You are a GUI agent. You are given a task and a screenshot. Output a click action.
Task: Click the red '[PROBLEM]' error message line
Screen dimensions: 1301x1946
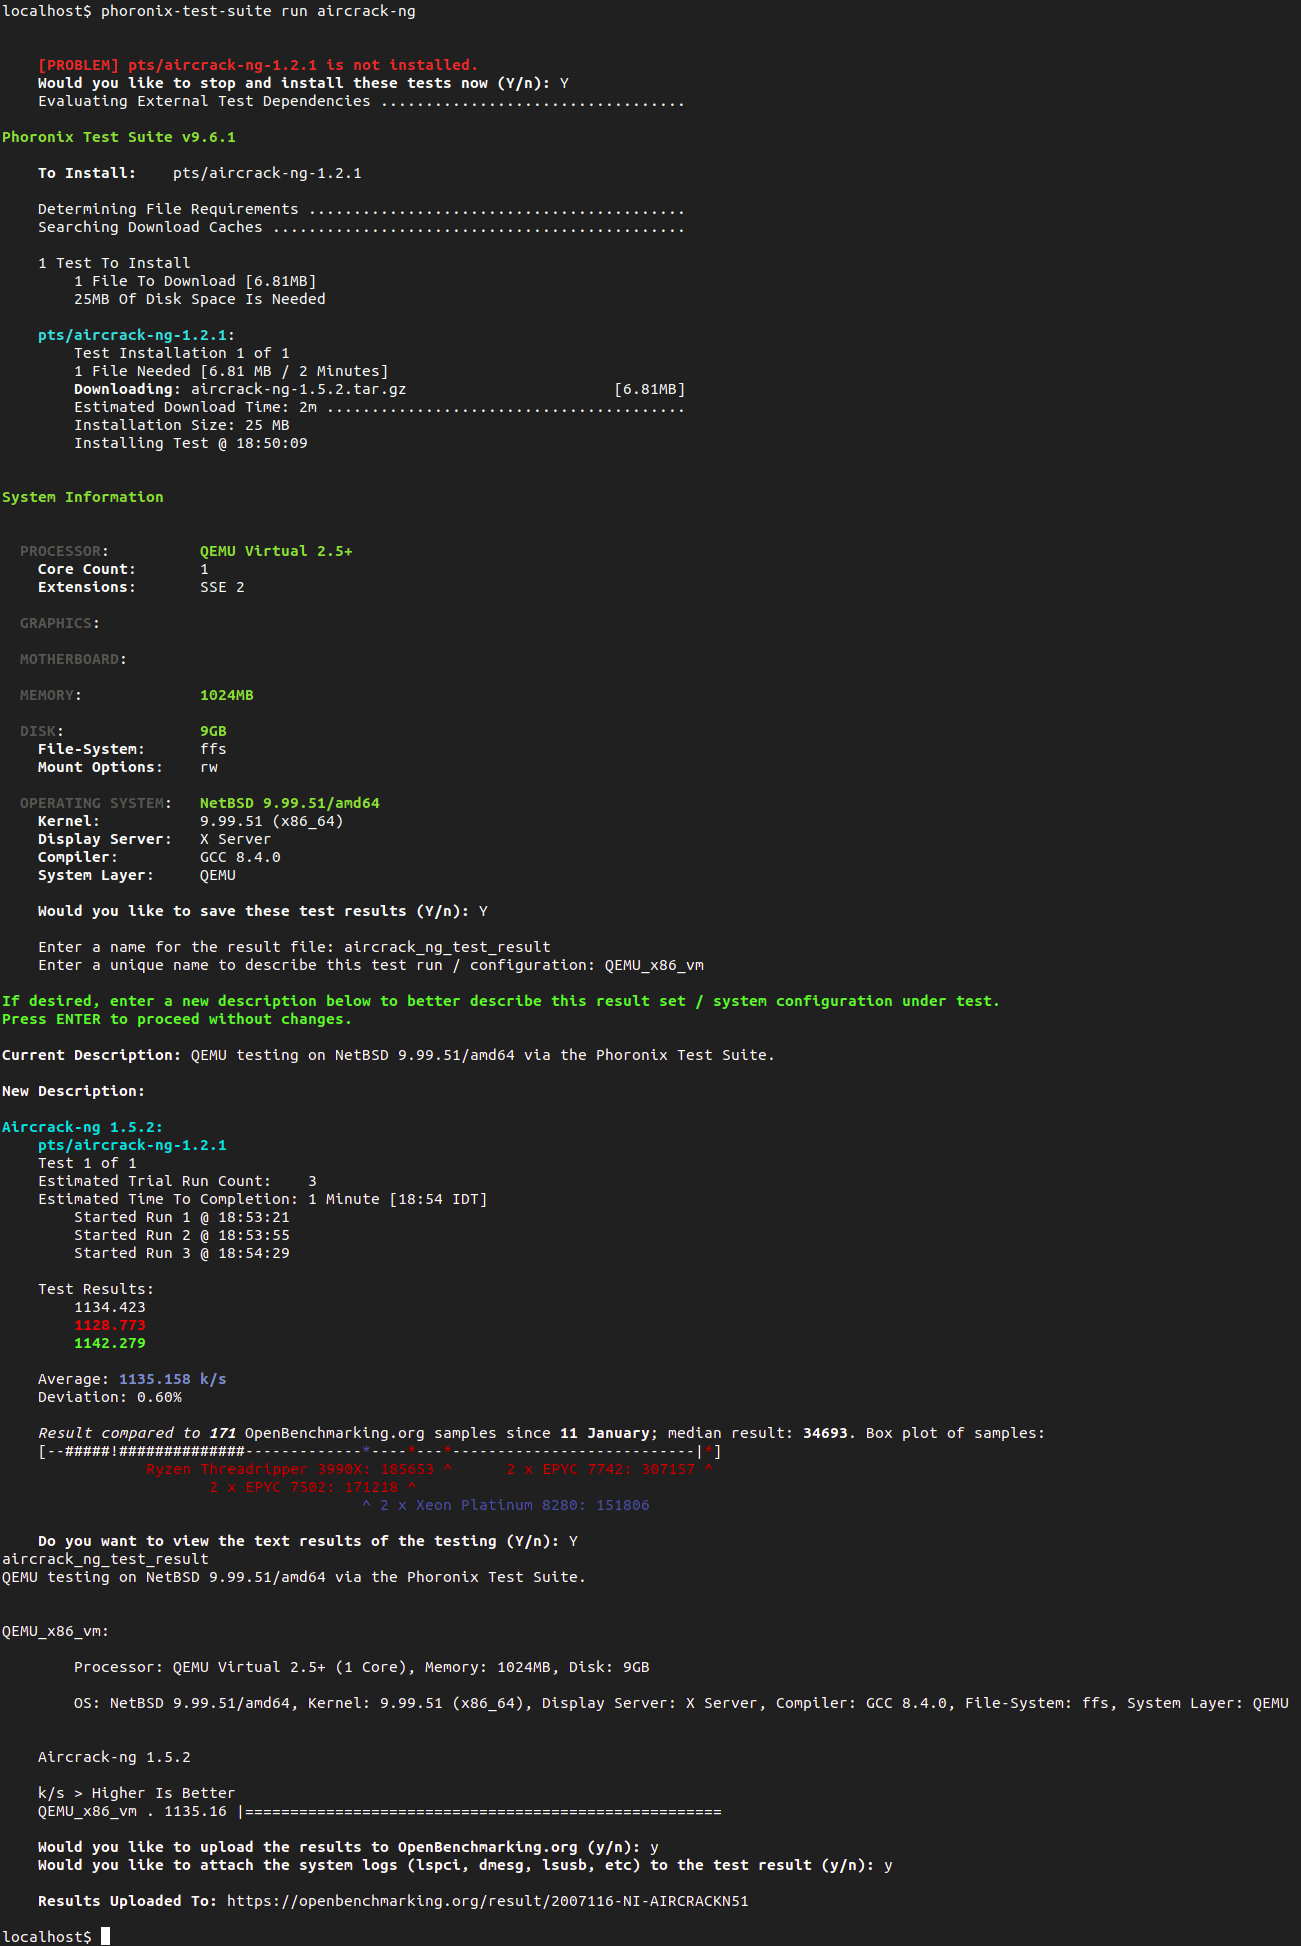(258, 66)
